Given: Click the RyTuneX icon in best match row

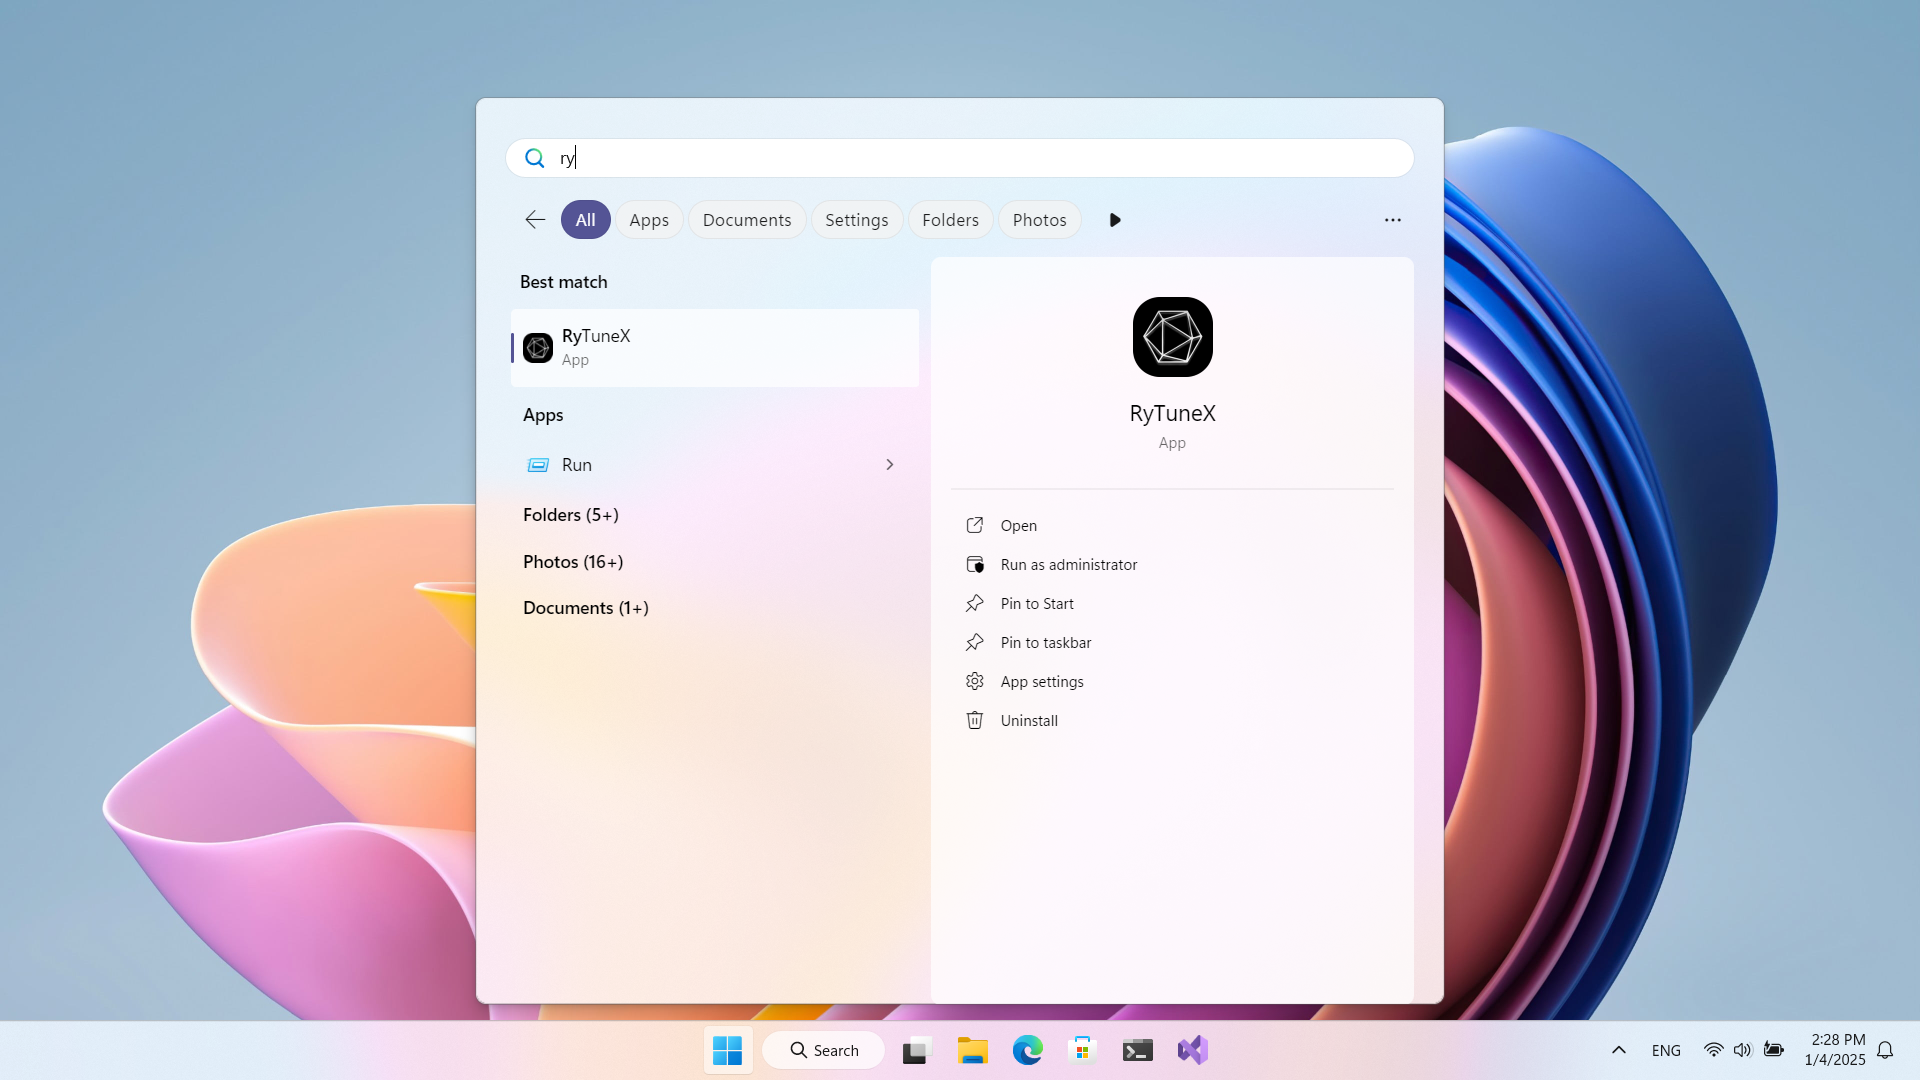Looking at the screenshot, I should pos(538,347).
